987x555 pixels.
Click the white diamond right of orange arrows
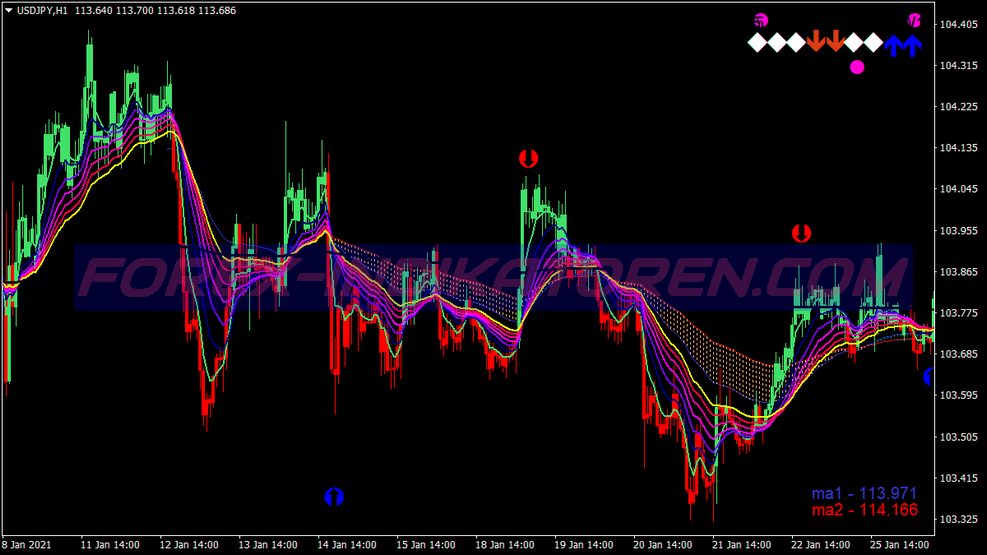coord(855,42)
